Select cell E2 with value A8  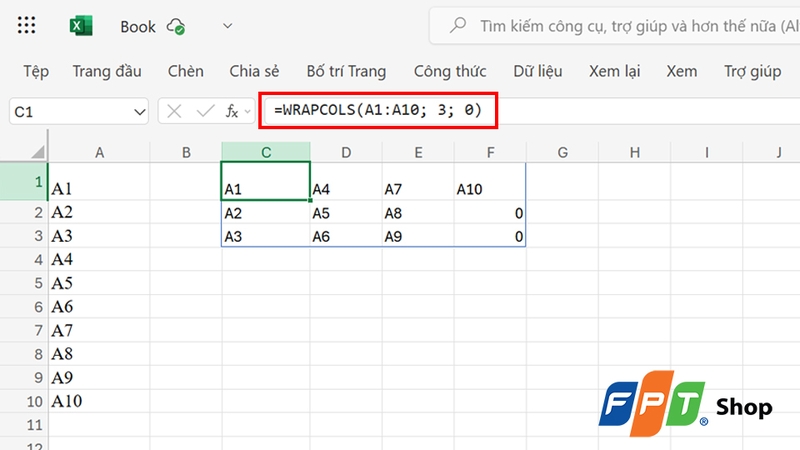click(x=418, y=213)
